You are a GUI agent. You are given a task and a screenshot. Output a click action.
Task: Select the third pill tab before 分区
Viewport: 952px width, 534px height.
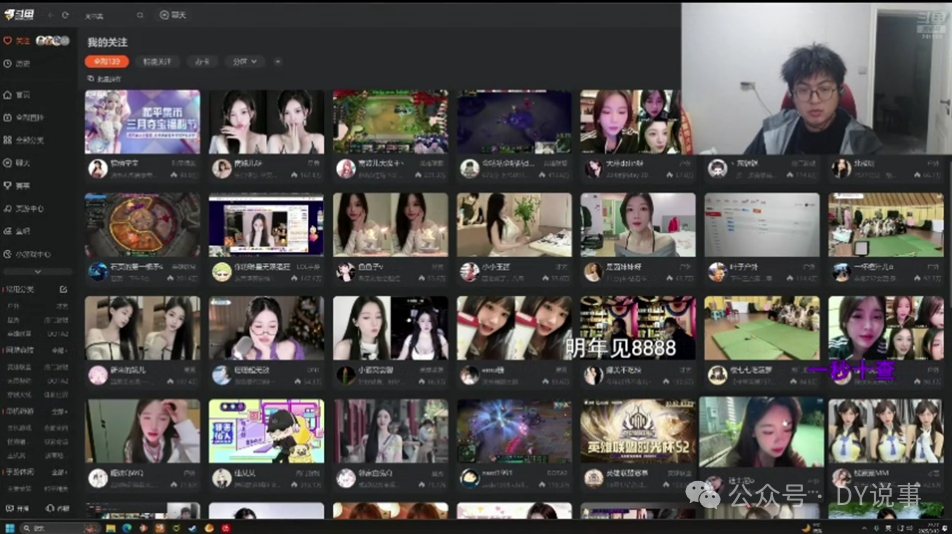click(202, 61)
